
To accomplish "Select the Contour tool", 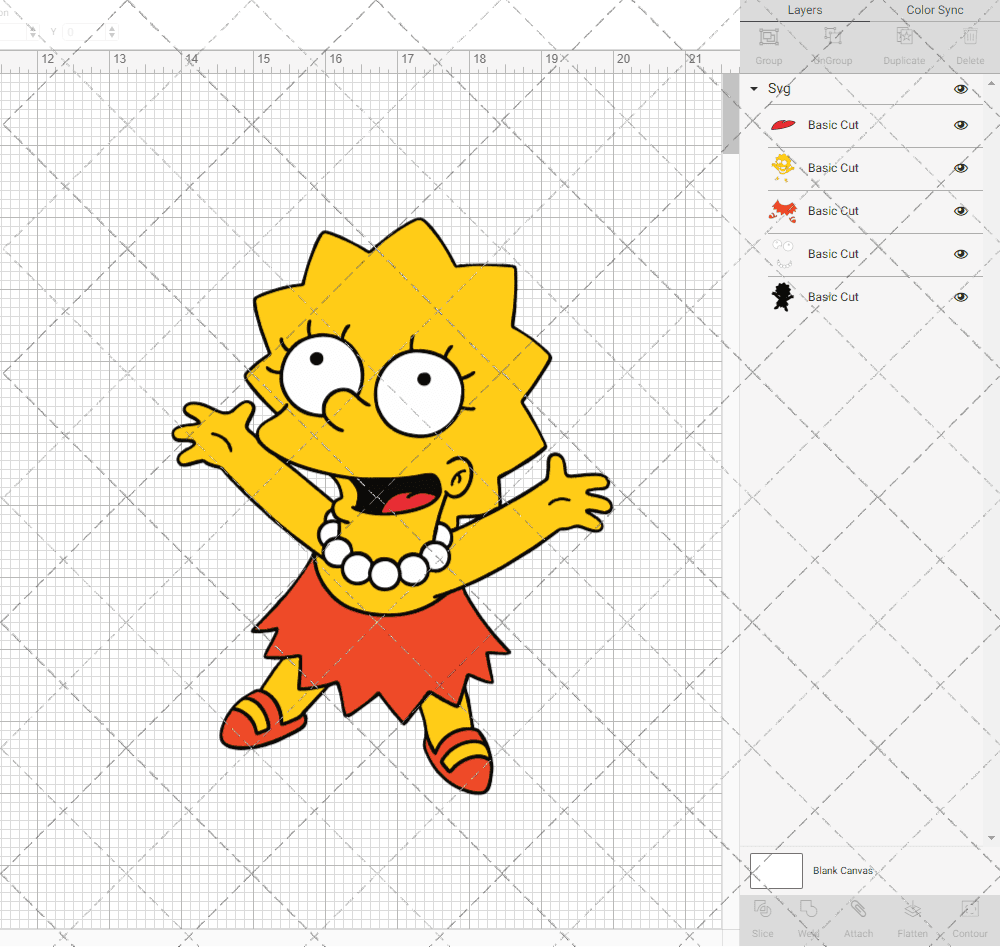I will [970, 908].
